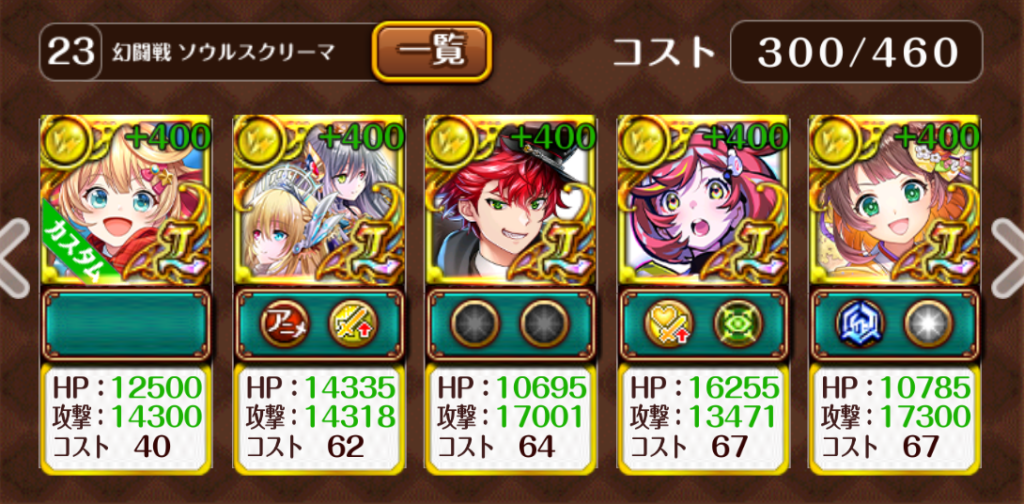Open the 一覧 deck list button
The image size is (1024, 504).
pos(432,52)
